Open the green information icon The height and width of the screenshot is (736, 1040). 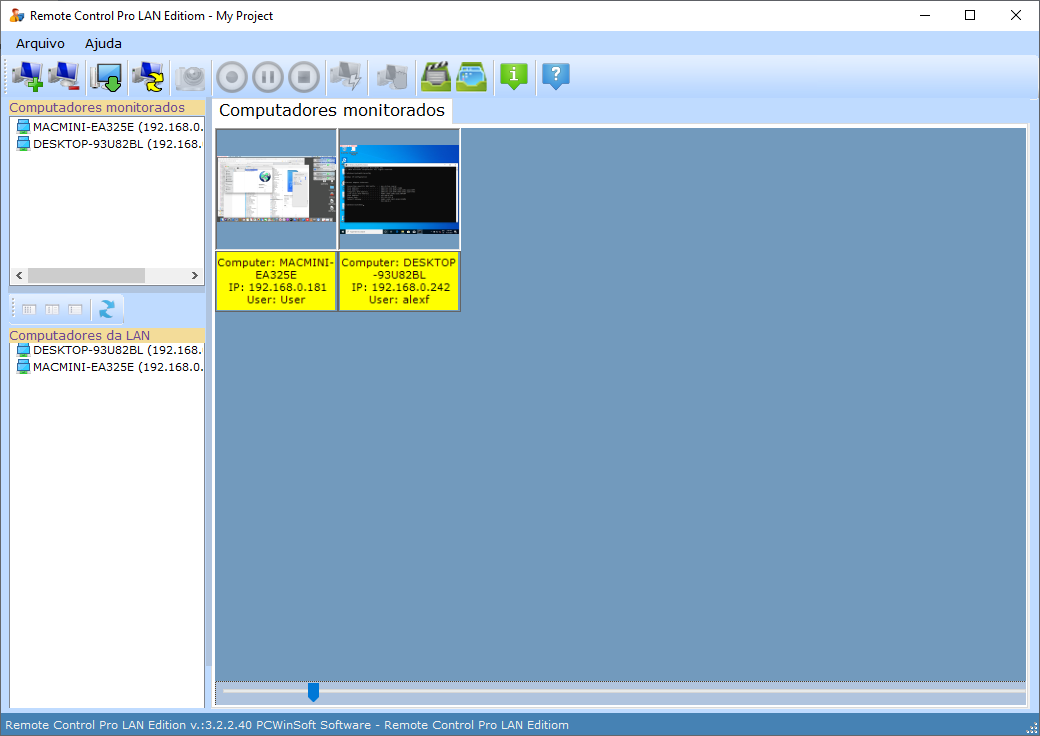click(x=513, y=76)
